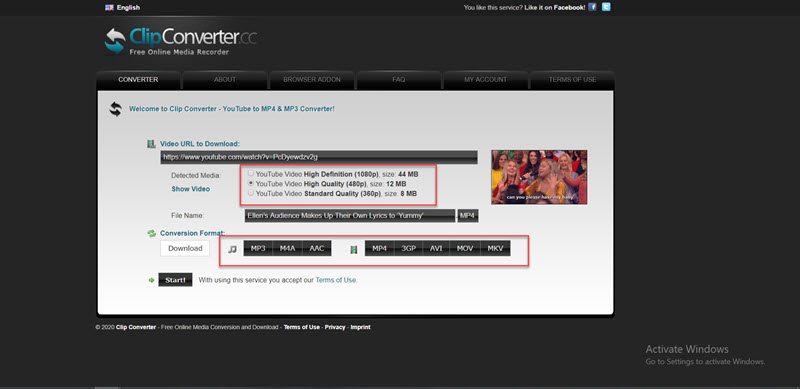Choose 3GP conversion format
Image resolution: width=800 pixels, height=389 pixels.
point(409,249)
